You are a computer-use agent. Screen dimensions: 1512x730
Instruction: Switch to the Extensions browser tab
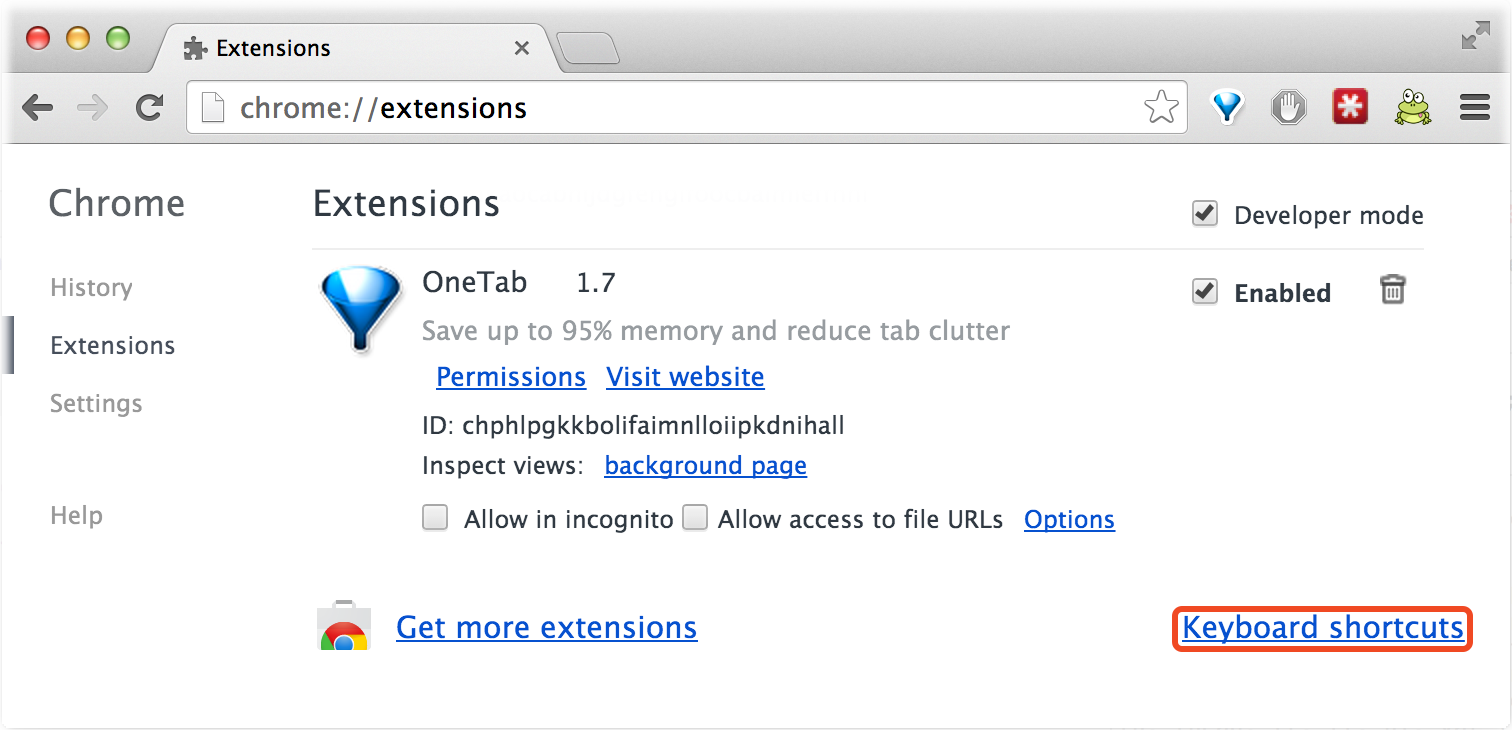click(x=352, y=48)
